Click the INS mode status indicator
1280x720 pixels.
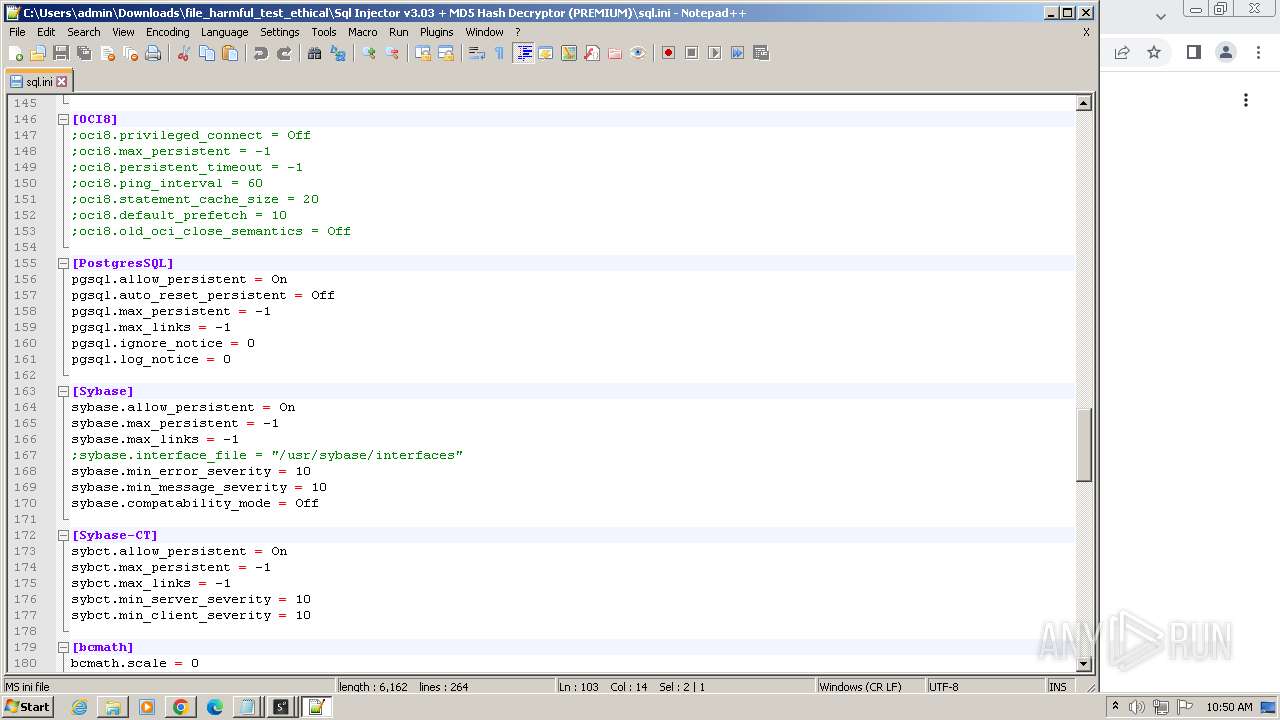click(x=1058, y=687)
